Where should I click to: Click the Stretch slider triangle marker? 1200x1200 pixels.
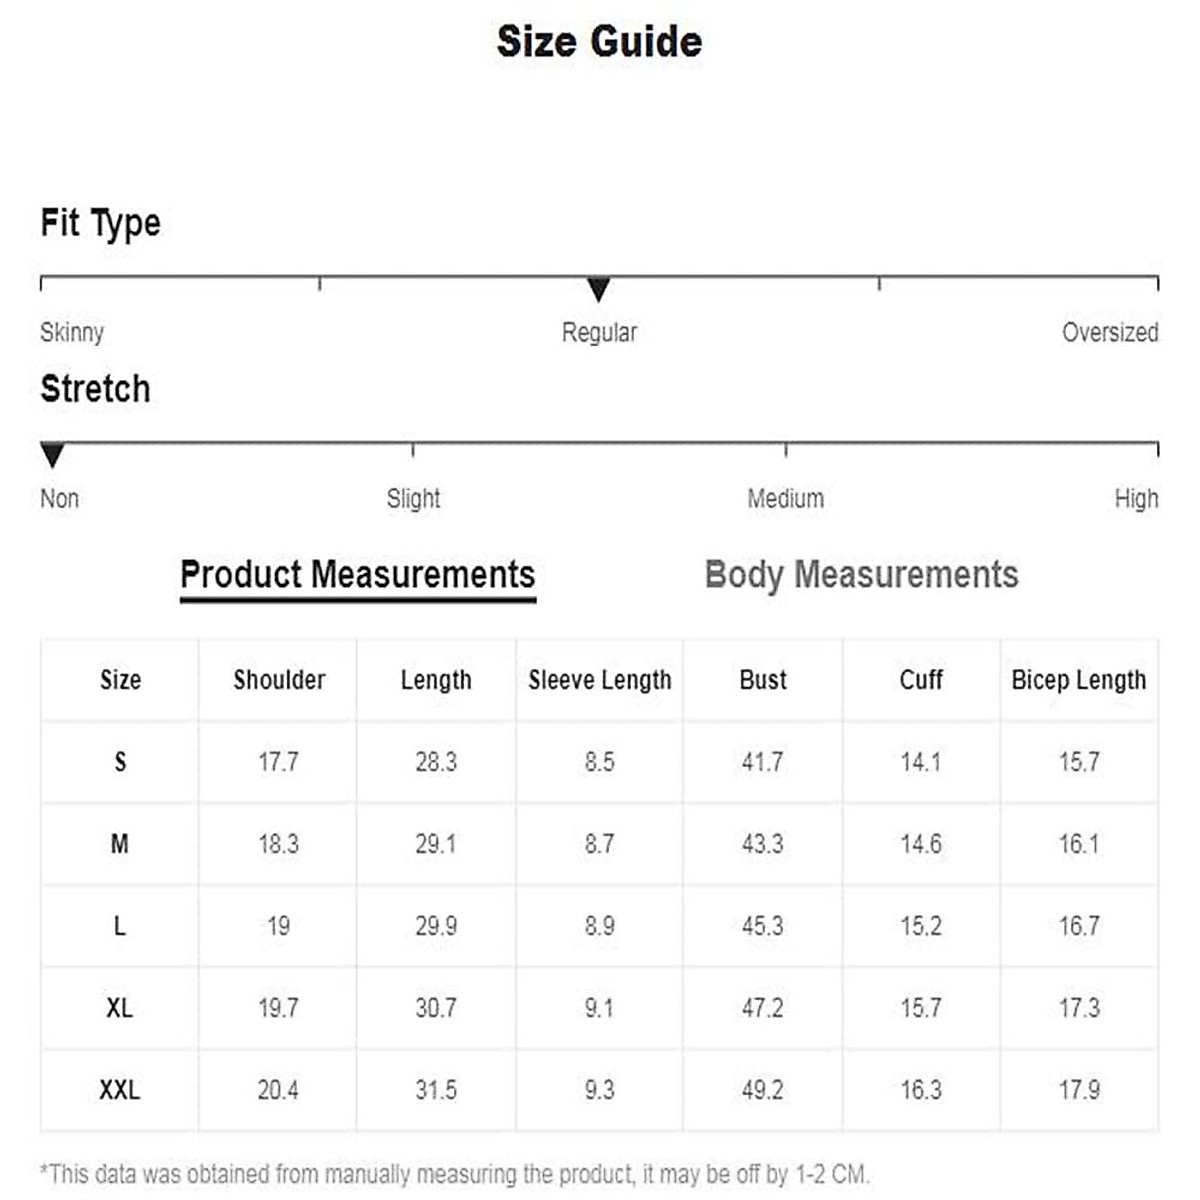53,455
